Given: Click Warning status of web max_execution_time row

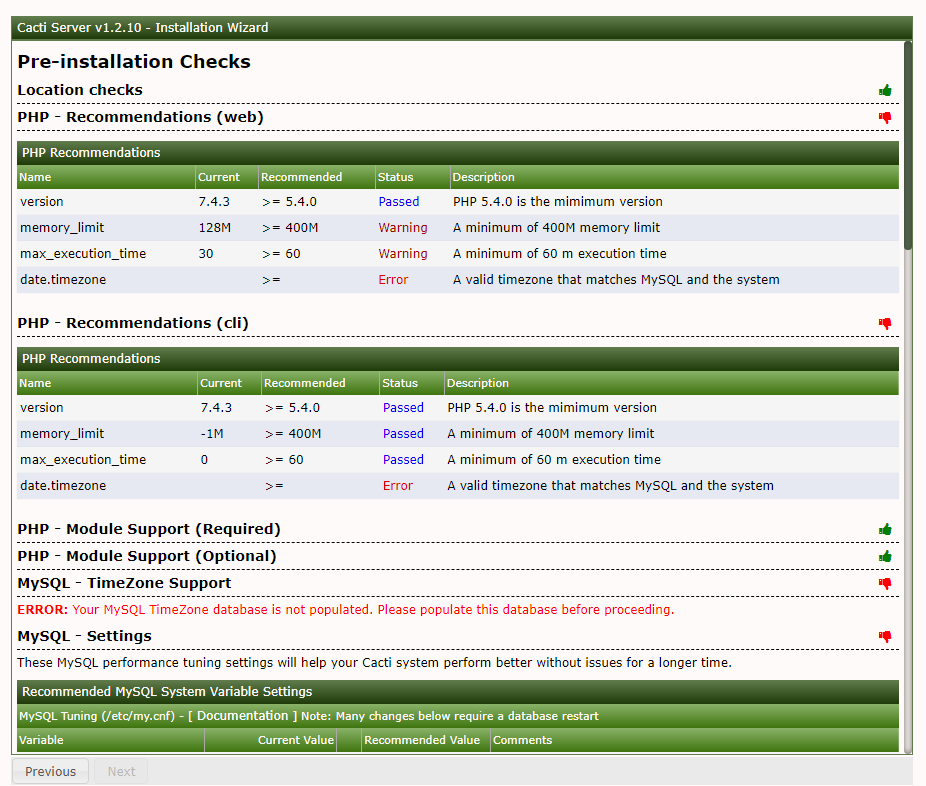Looking at the screenshot, I should click(x=403, y=254).
